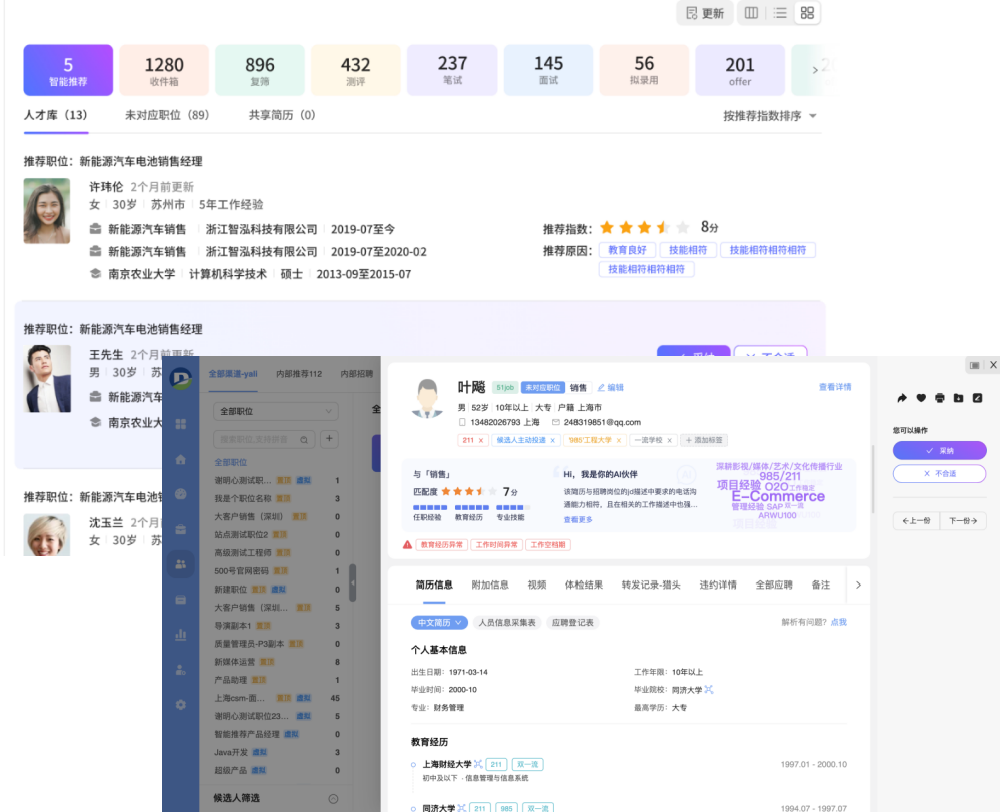Select the edit pen icon in right panel
Viewport: 1002px width, 812px height.
(978, 397)
